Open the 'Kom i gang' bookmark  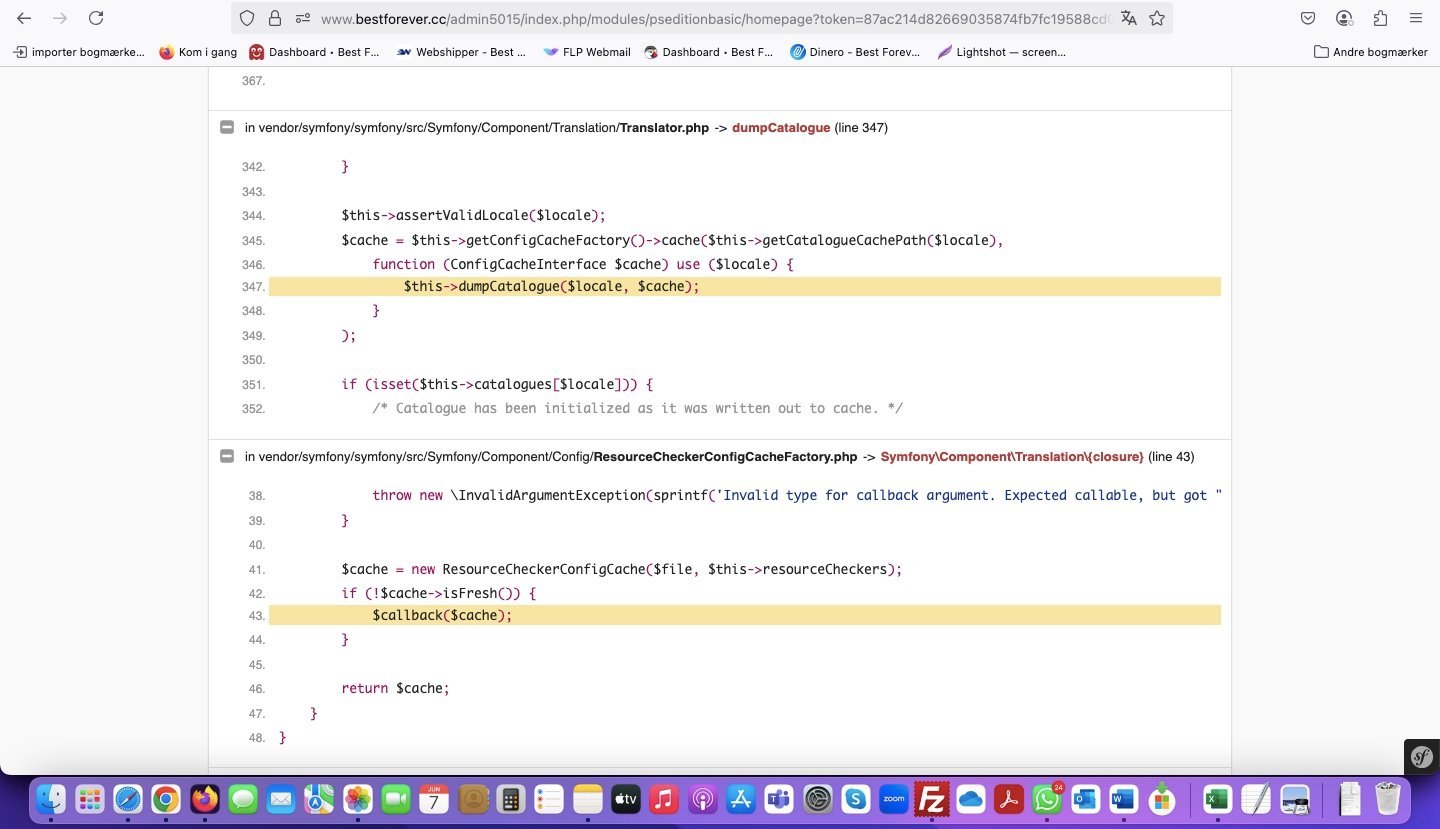tap(198, 52)
